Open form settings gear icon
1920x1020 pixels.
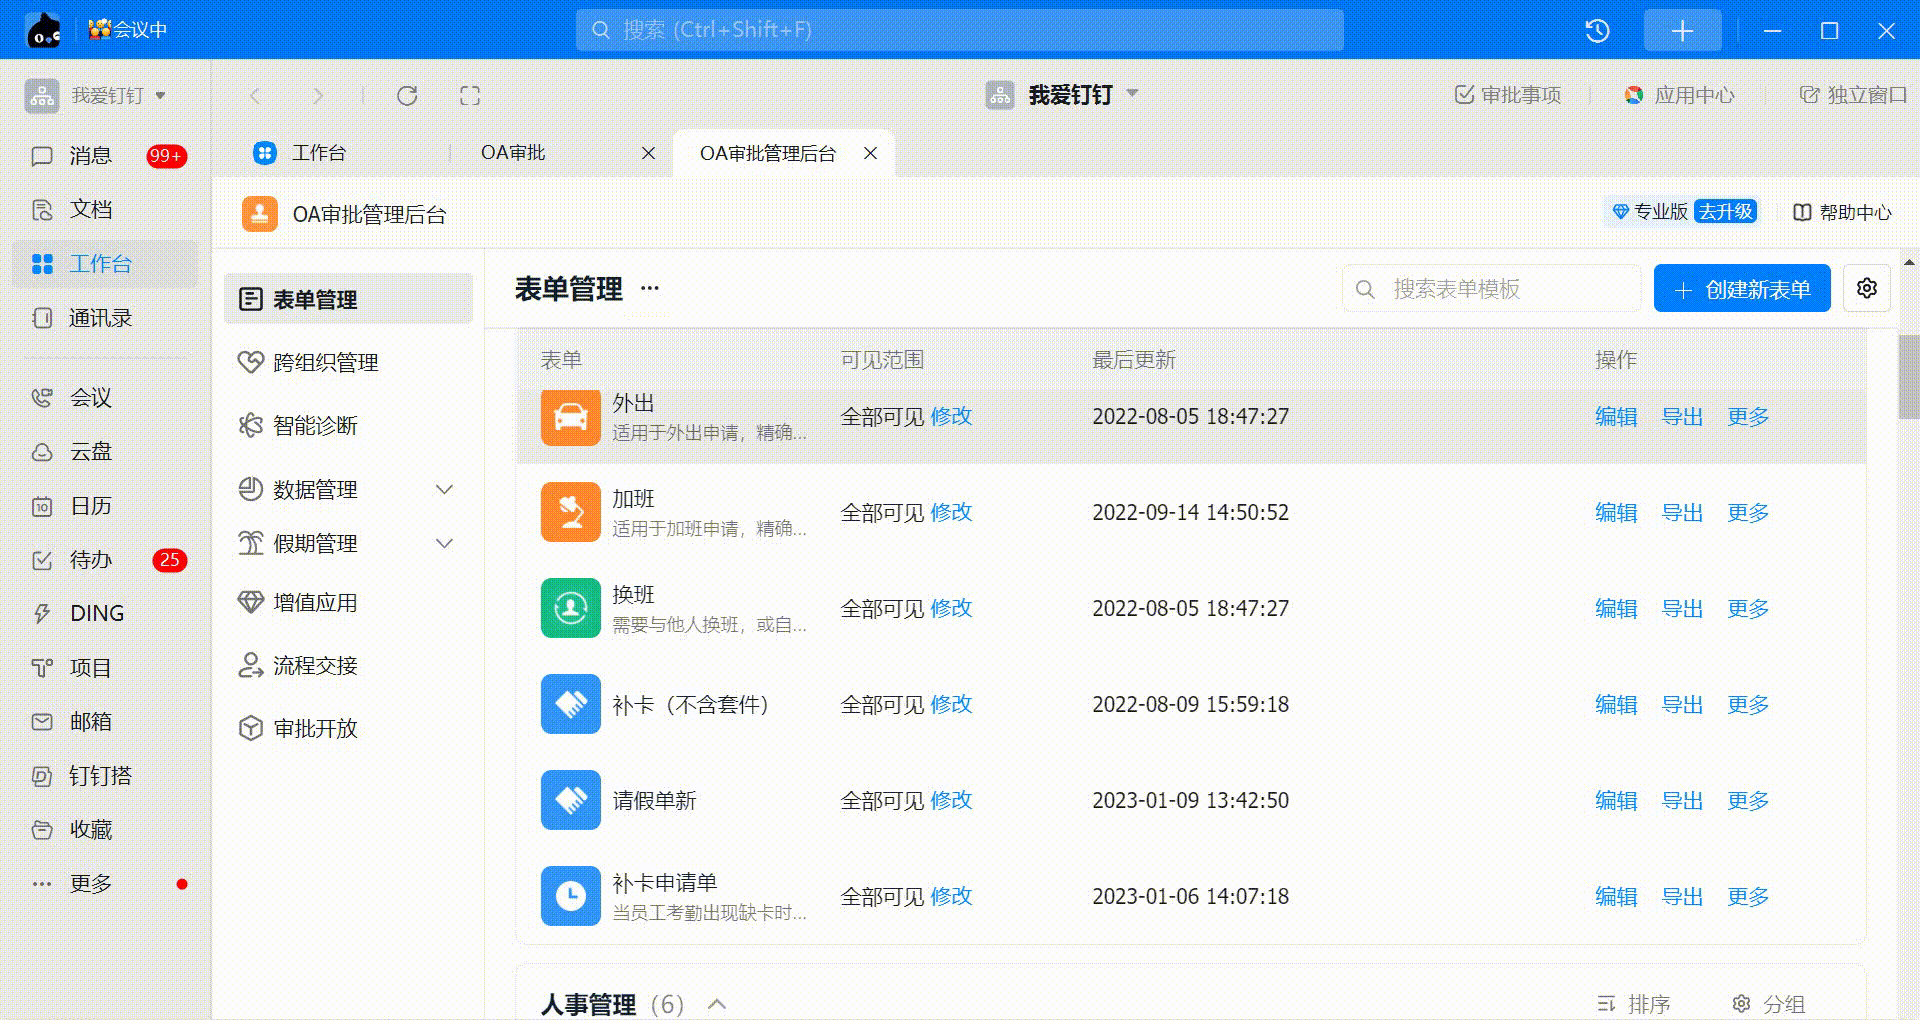[1866, 289]
